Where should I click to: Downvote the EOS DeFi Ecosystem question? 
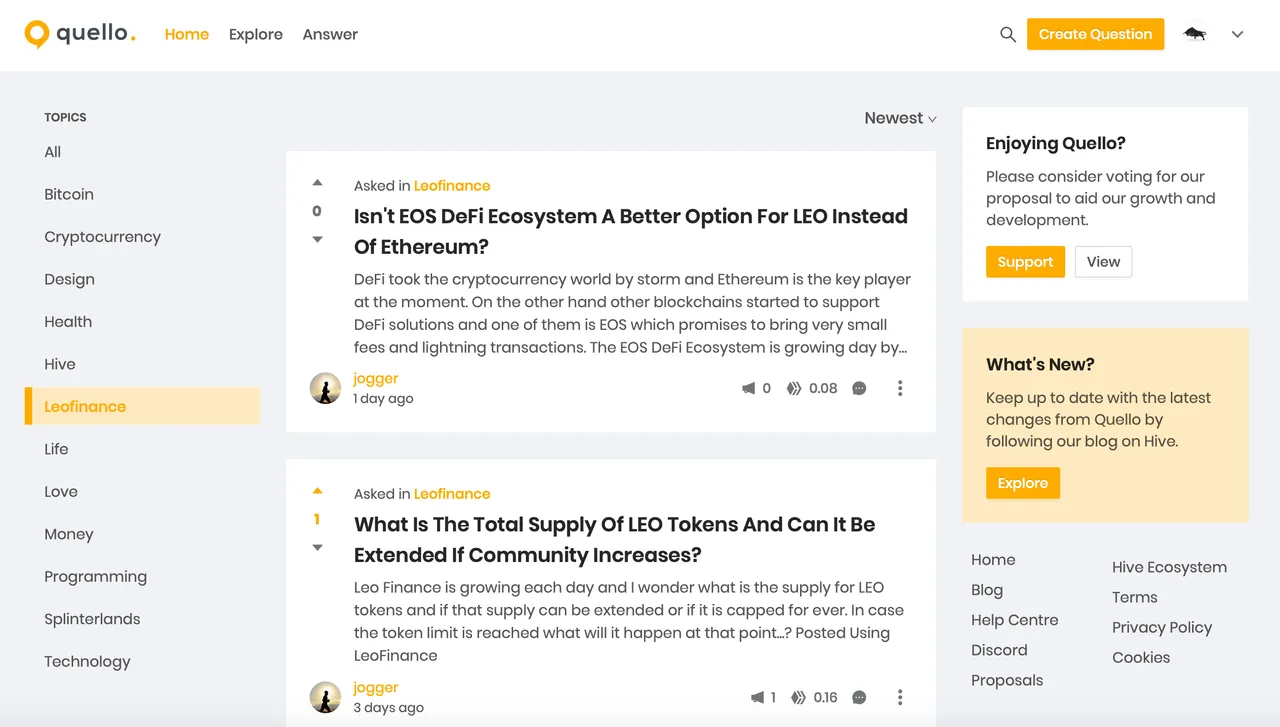[317, 239]
